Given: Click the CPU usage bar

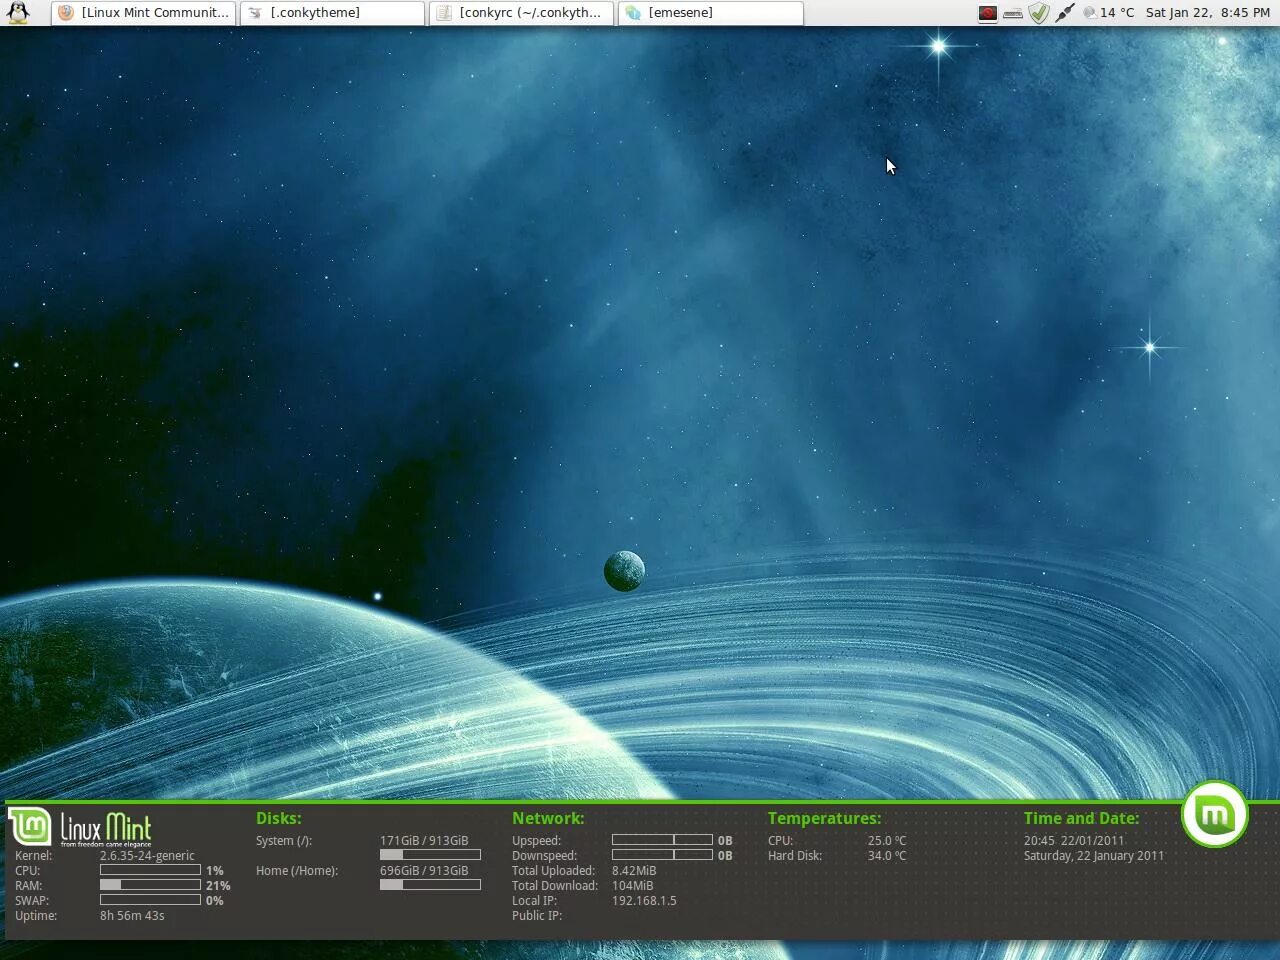Looking at the screenshot, I should 150,870.
